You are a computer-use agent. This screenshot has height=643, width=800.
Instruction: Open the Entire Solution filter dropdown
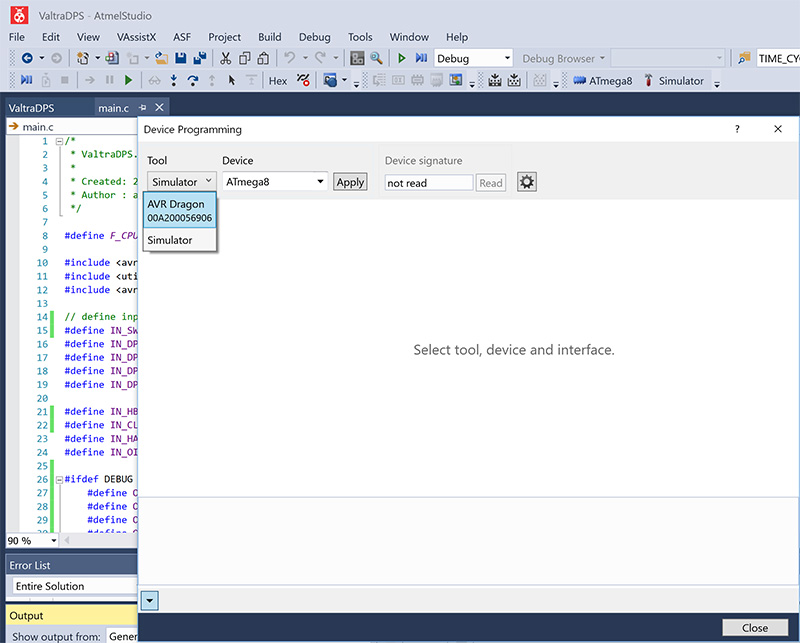[x=76, y=586]
